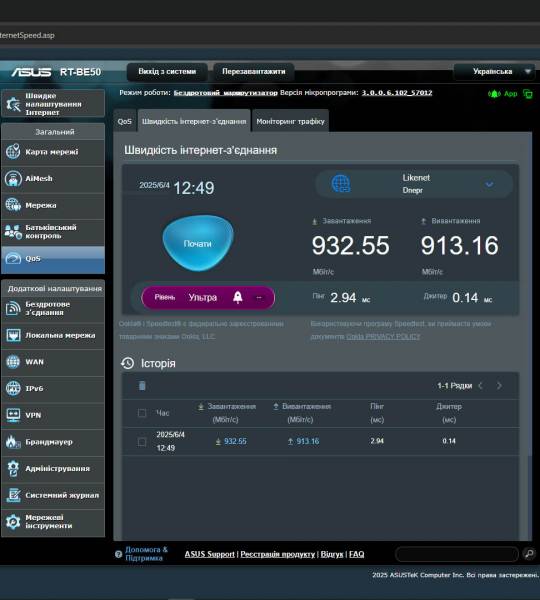Open the FAQ link
The image size is (540, 600).
coord(357,554)
